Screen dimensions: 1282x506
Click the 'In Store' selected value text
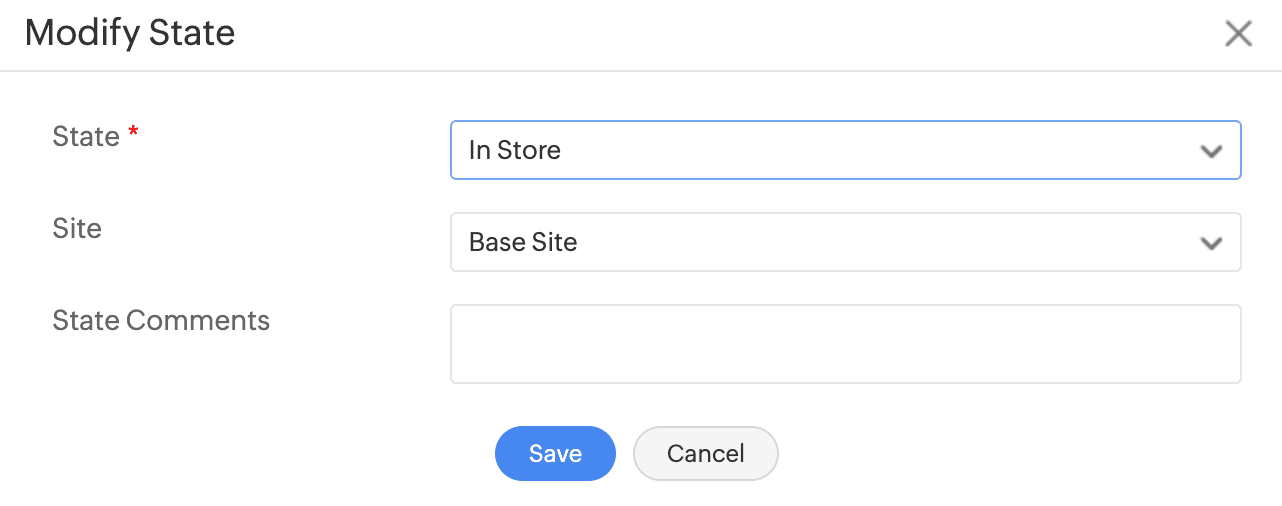(x=514, y=150)
